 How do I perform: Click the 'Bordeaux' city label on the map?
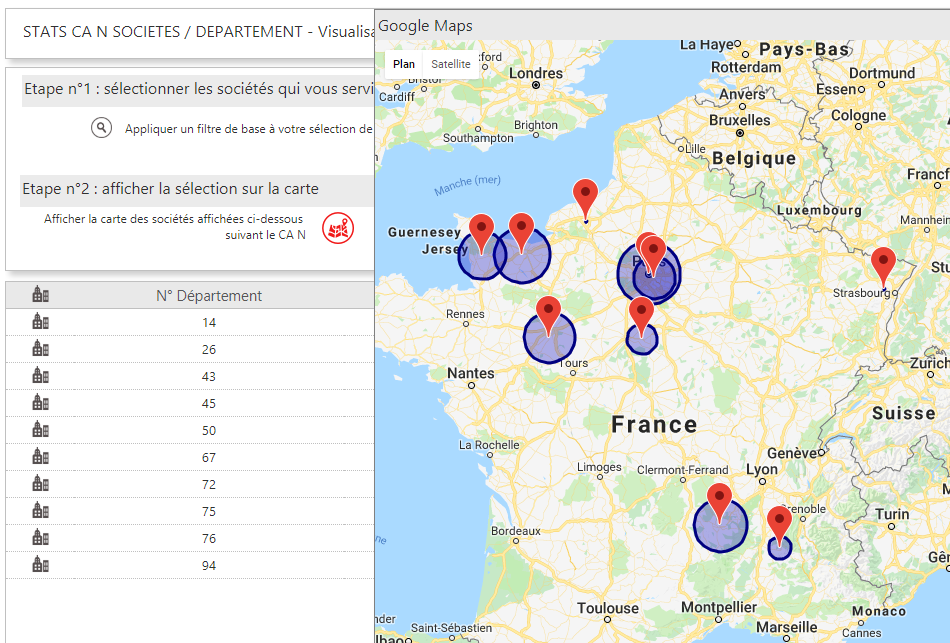pos(516,531)
